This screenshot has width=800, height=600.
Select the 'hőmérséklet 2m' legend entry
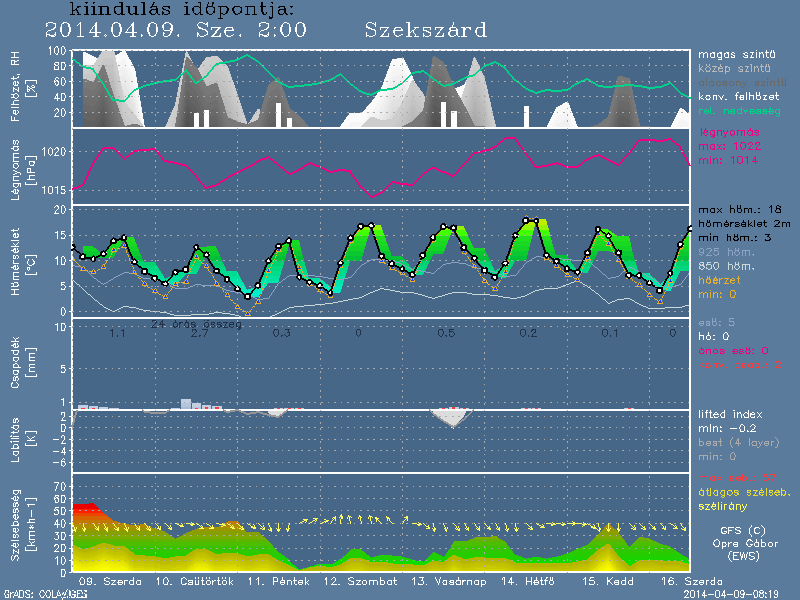pyautogui.click(x=745, y=225)
